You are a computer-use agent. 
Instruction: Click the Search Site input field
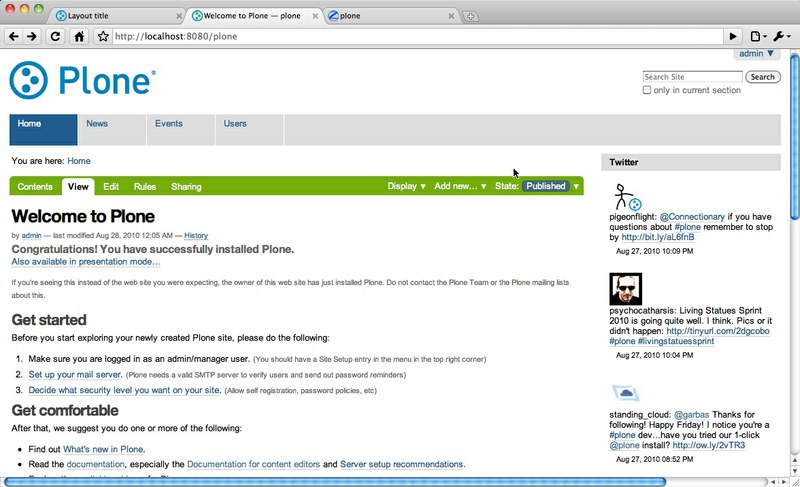[692, 77]
